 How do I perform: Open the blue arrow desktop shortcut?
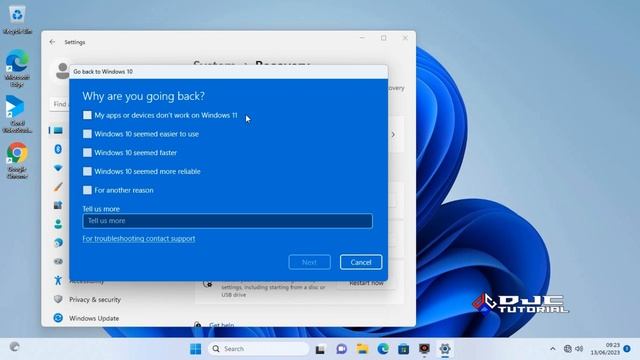tap(17, 114)
